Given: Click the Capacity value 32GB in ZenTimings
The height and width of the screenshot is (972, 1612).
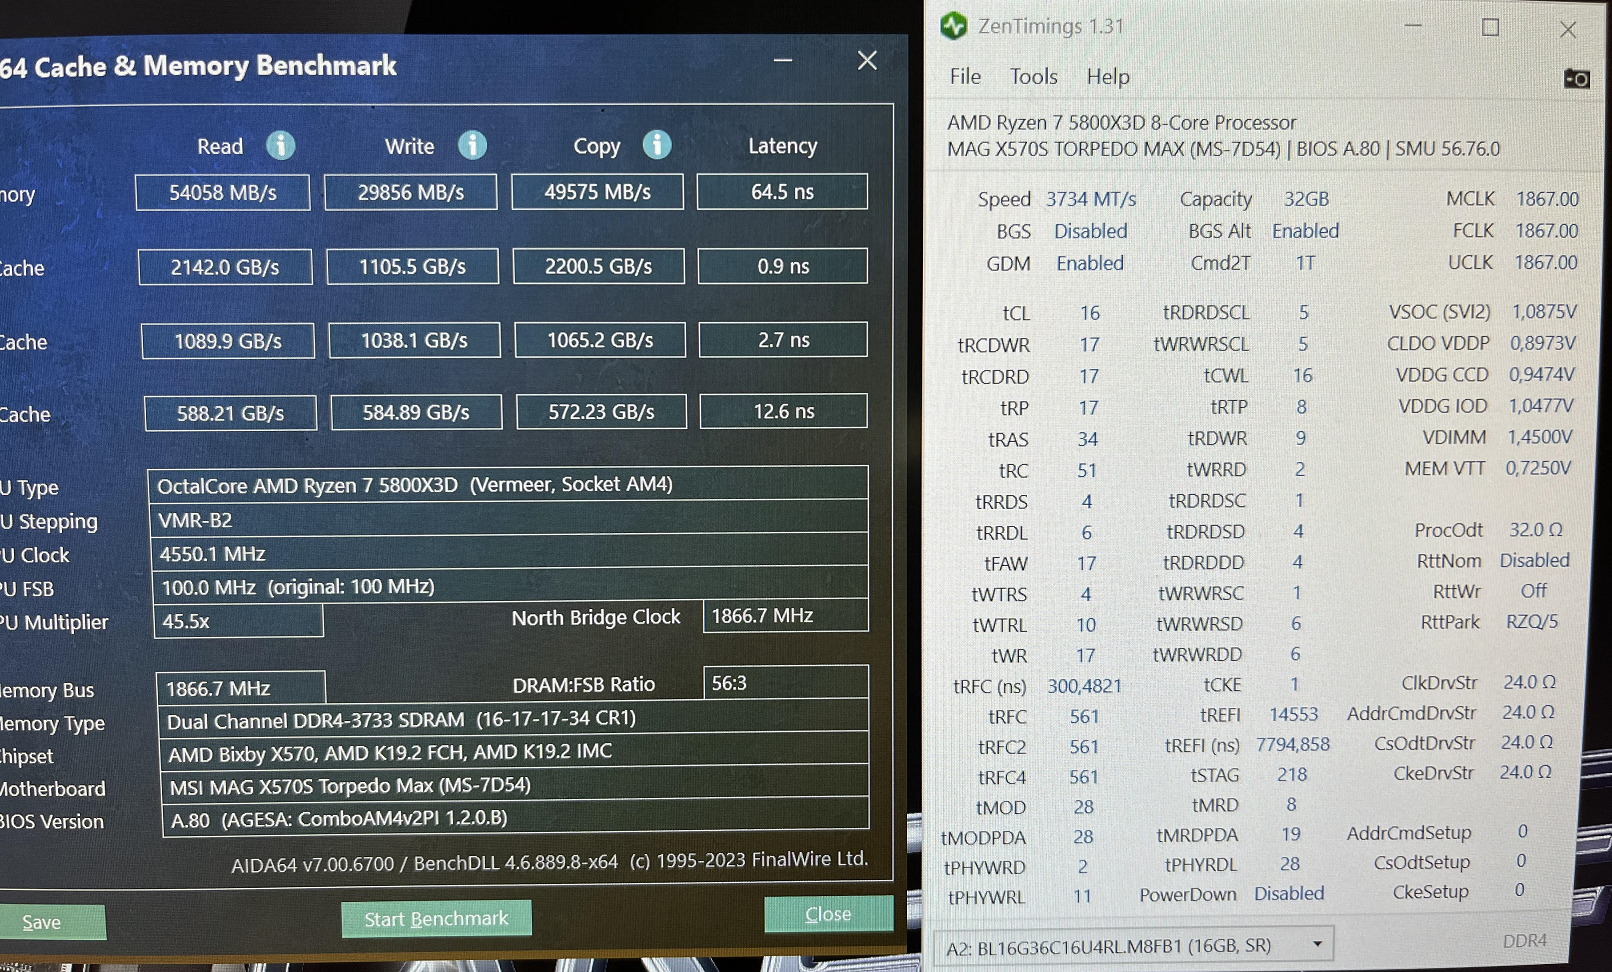Looking at the screenshot, I should [1306, 199].
